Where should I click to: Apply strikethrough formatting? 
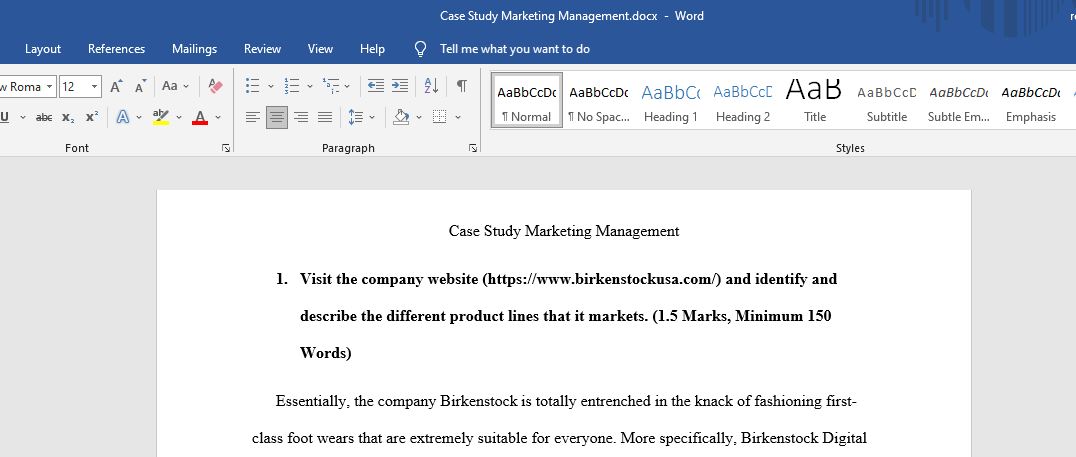click(x=44, y=117)
